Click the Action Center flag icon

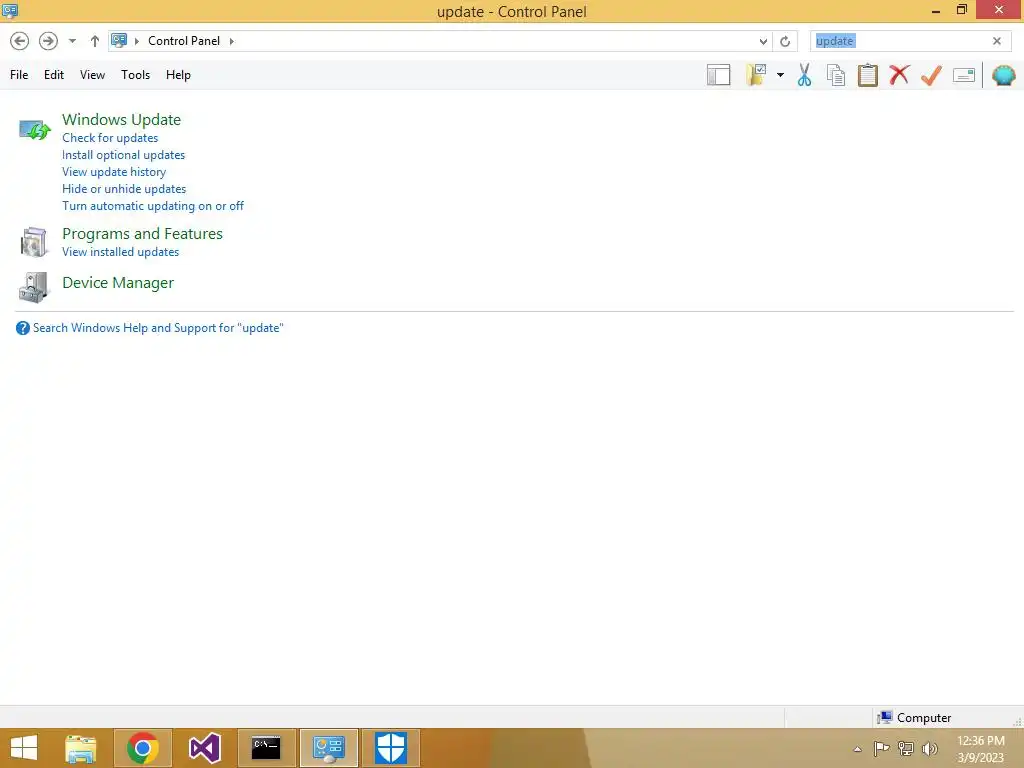tap(881, 748)
